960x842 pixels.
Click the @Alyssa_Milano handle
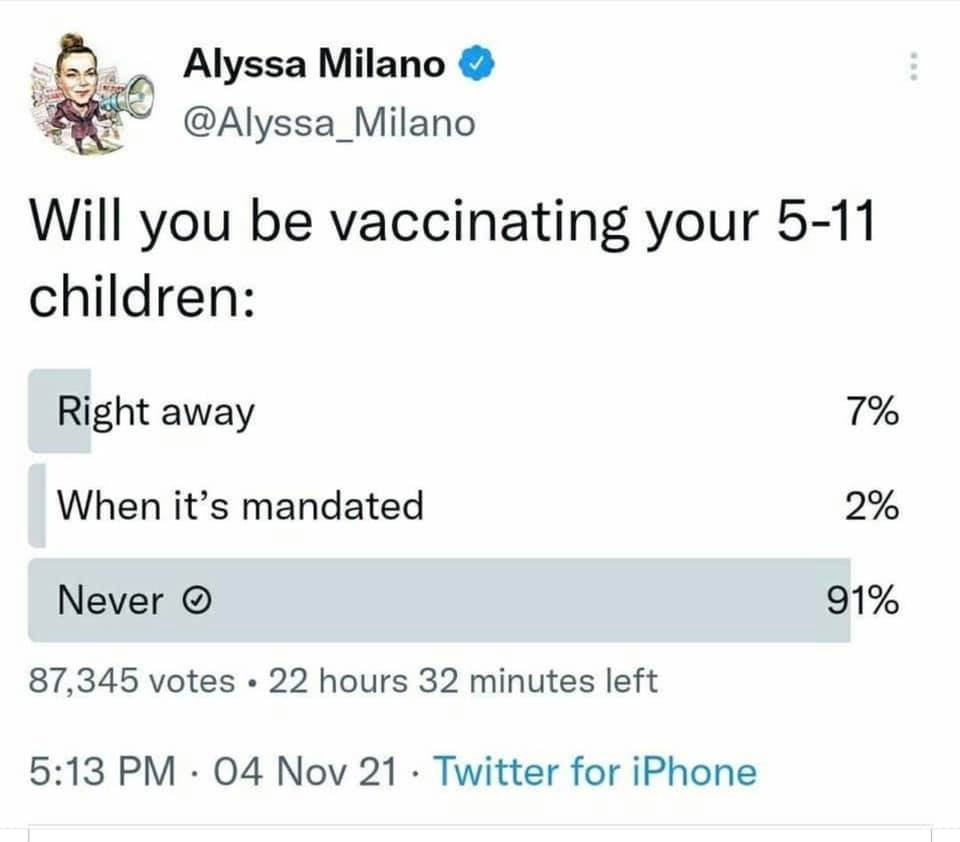tap(330, 123)
